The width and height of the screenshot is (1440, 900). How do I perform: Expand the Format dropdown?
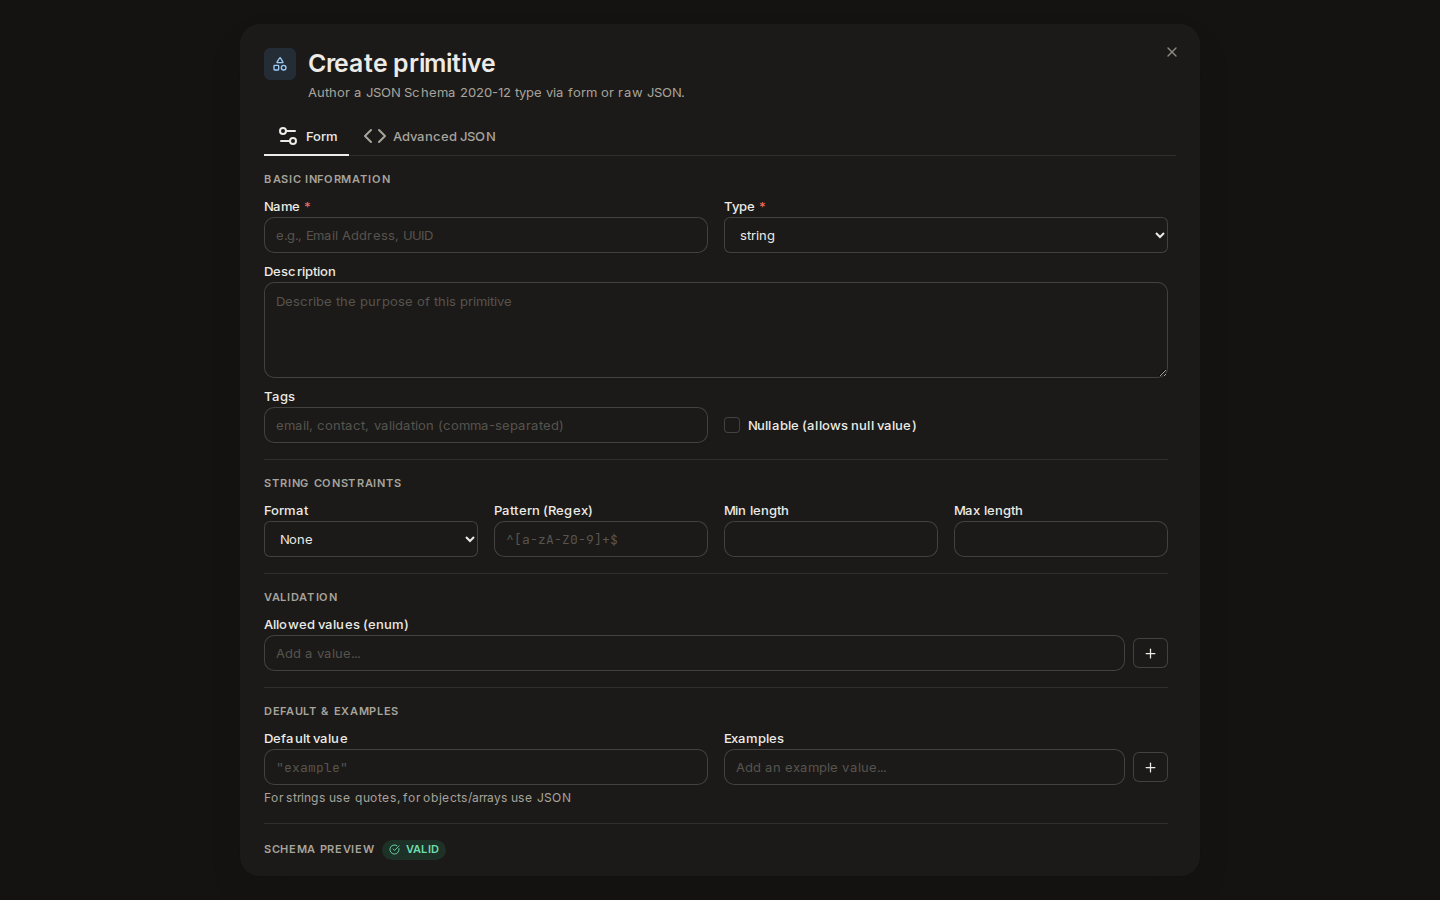(371, 539)
